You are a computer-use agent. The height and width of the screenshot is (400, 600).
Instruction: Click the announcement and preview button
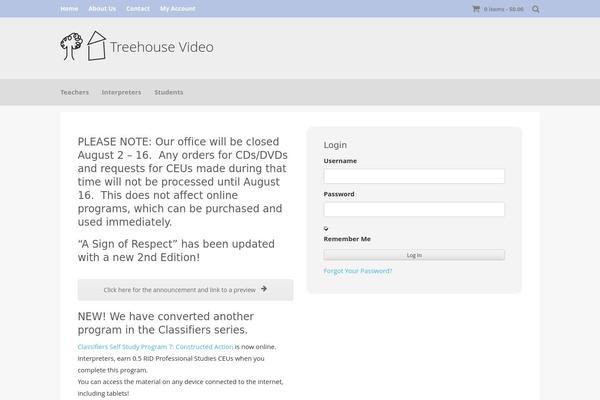(186, 290)
